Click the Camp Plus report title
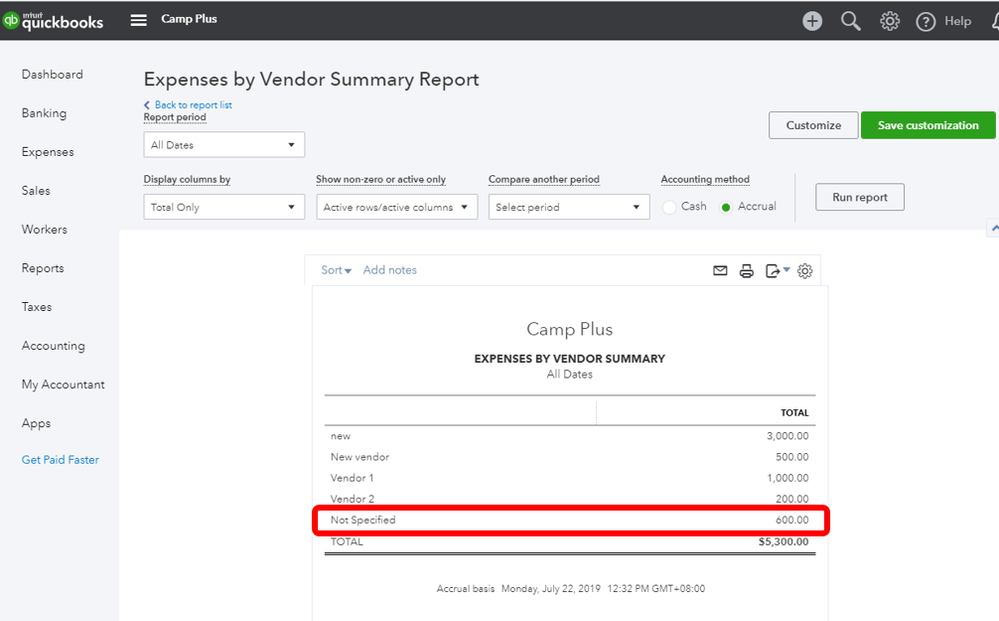 click(x=570, y=329)
